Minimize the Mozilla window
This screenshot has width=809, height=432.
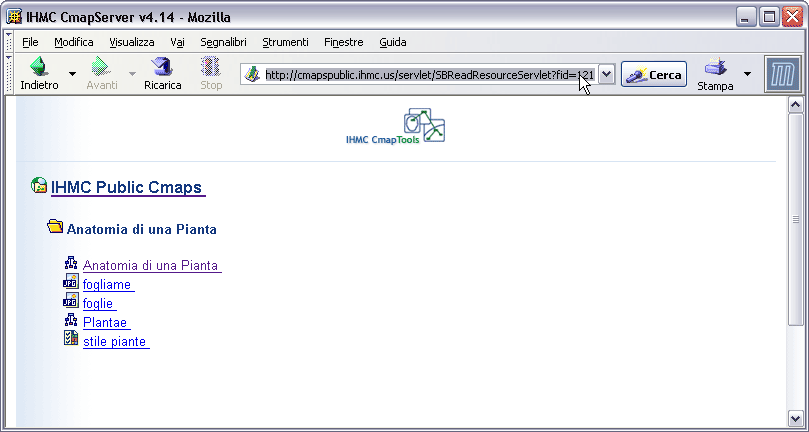point(745,18)
